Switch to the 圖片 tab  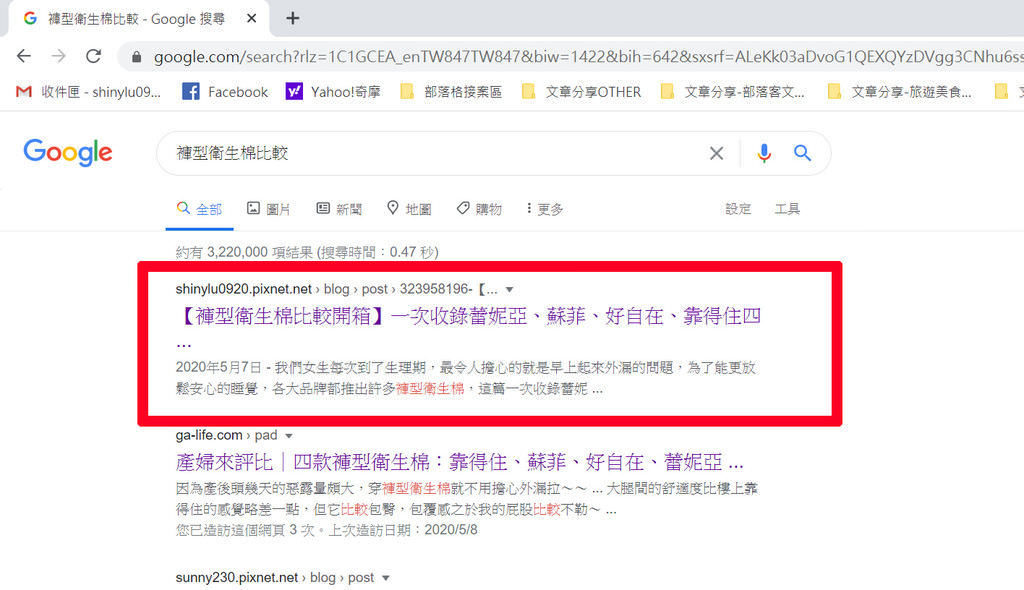pyautogui.click(x=268, y=209)
